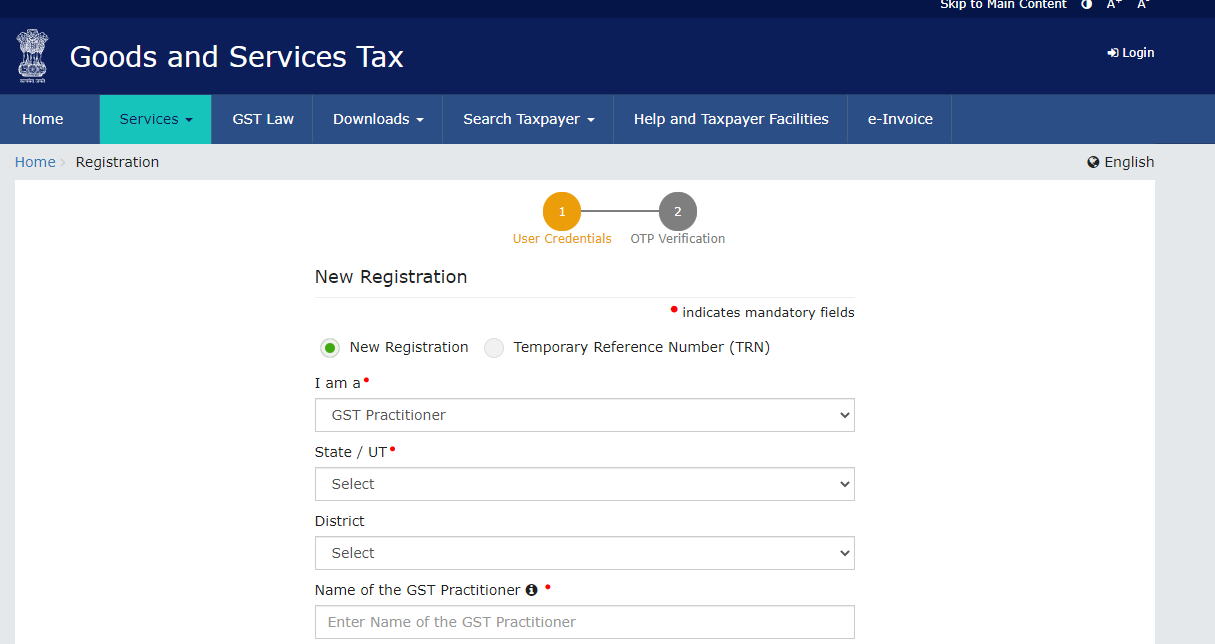
Task: Click the contrast mode icon in the top bar
Action: [x=1086, y=5]
